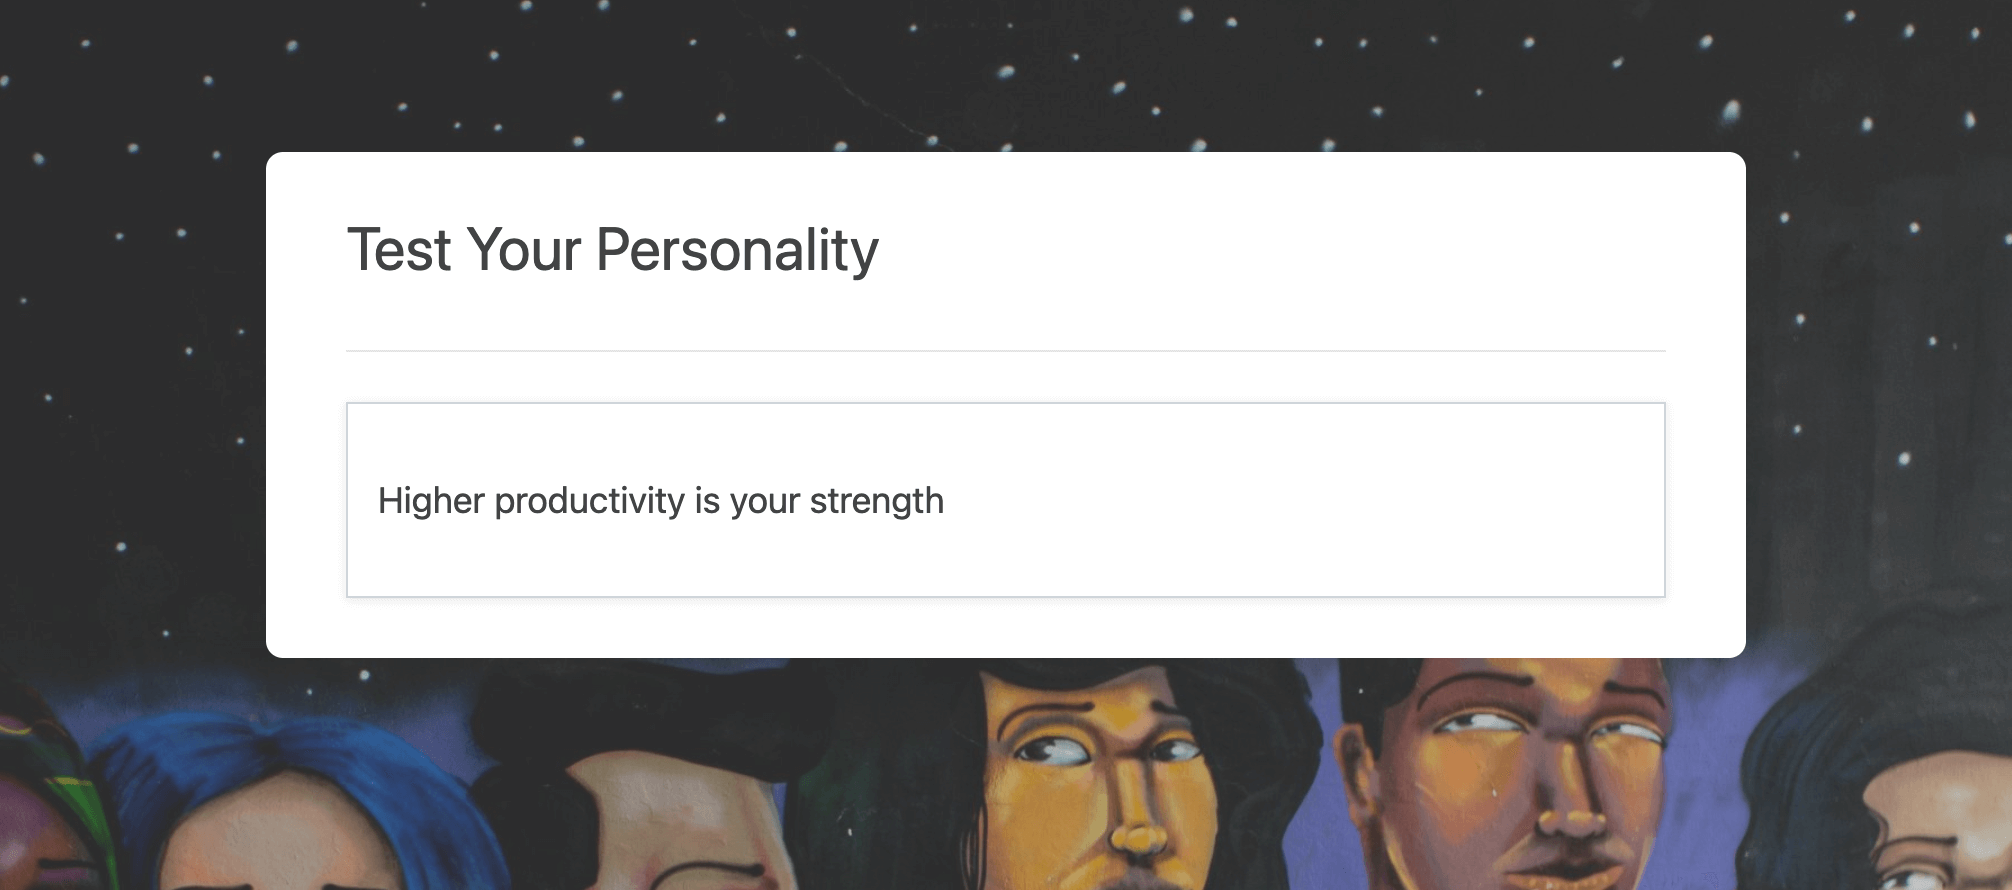Click the white form card
The height and width of the screenshot is (890, 2012).
click(x=1004, y=400)
